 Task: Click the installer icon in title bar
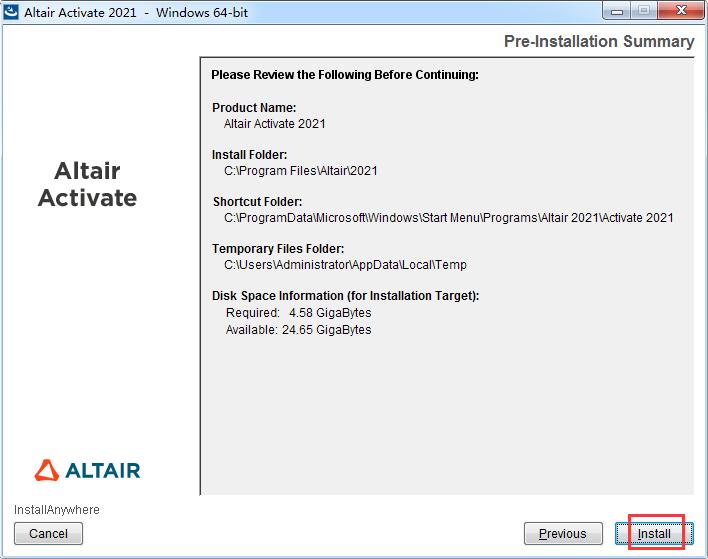click(13, 13)
